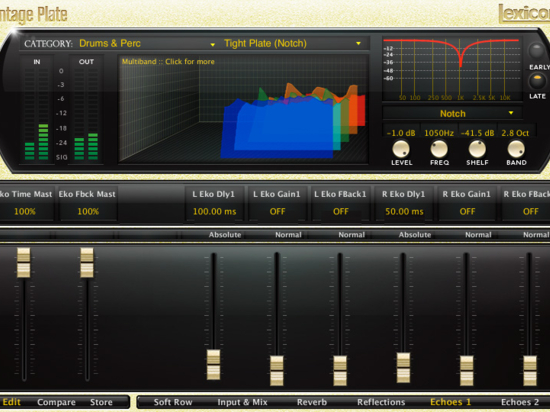Click the Eko Fbck Mast slider handle

pos(87,263)
